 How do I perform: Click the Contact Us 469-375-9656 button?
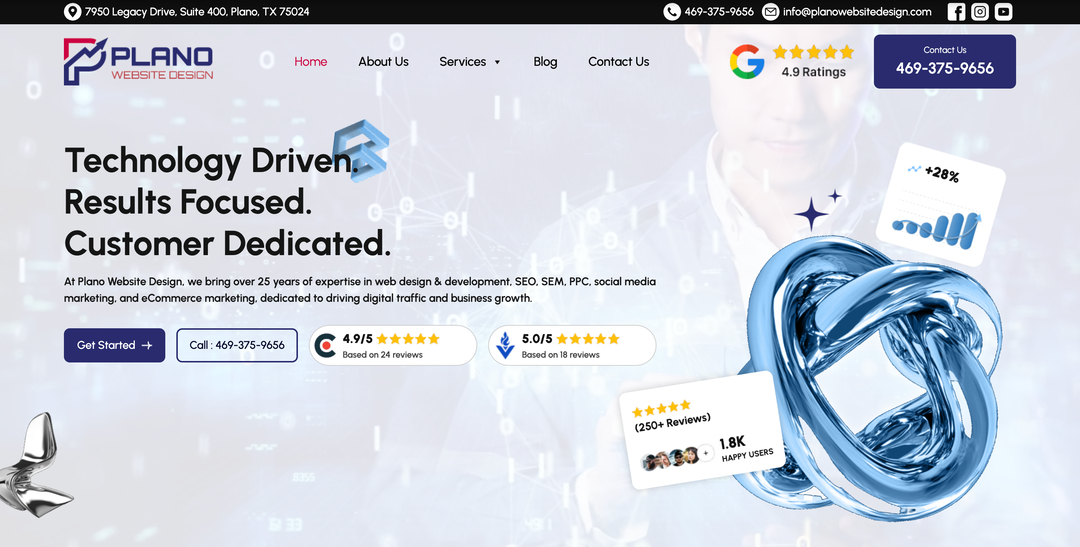click(944, 61)
